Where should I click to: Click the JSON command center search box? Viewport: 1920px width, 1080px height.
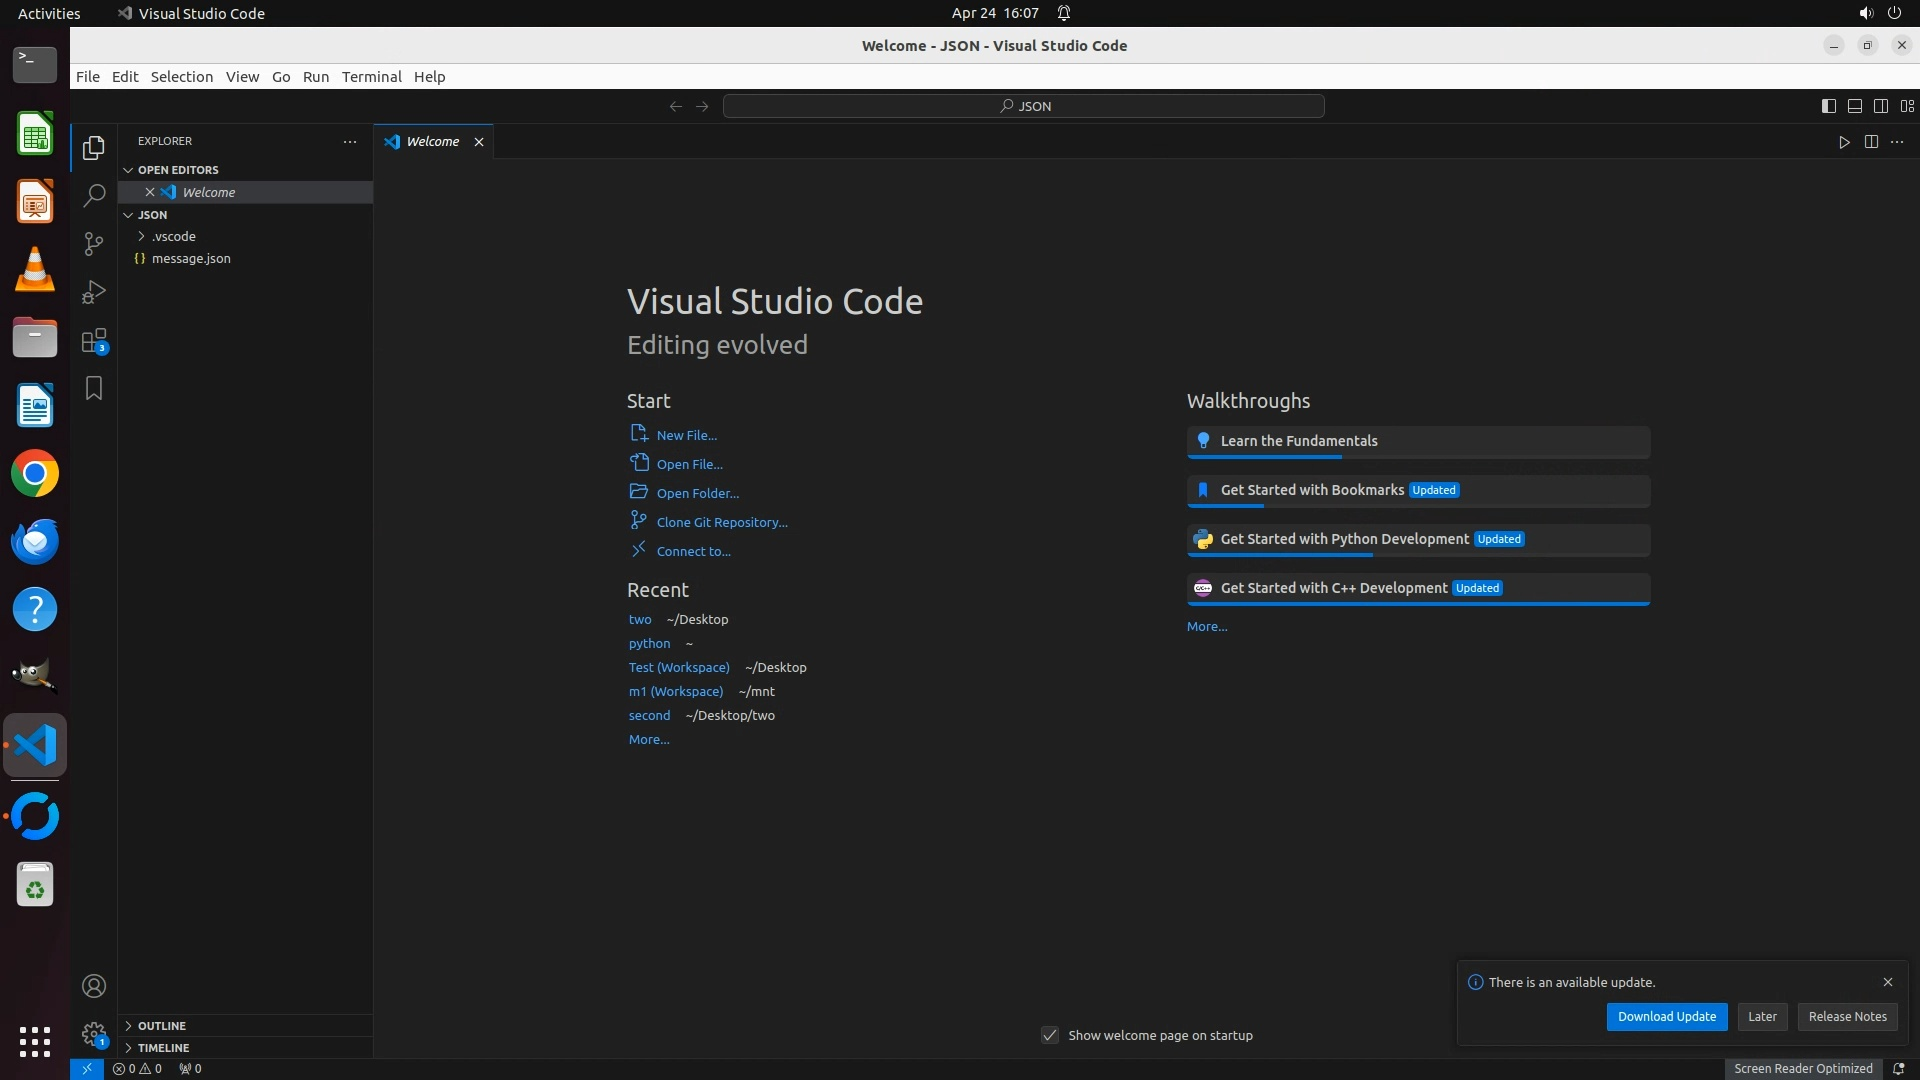(x=1023, y=106)
